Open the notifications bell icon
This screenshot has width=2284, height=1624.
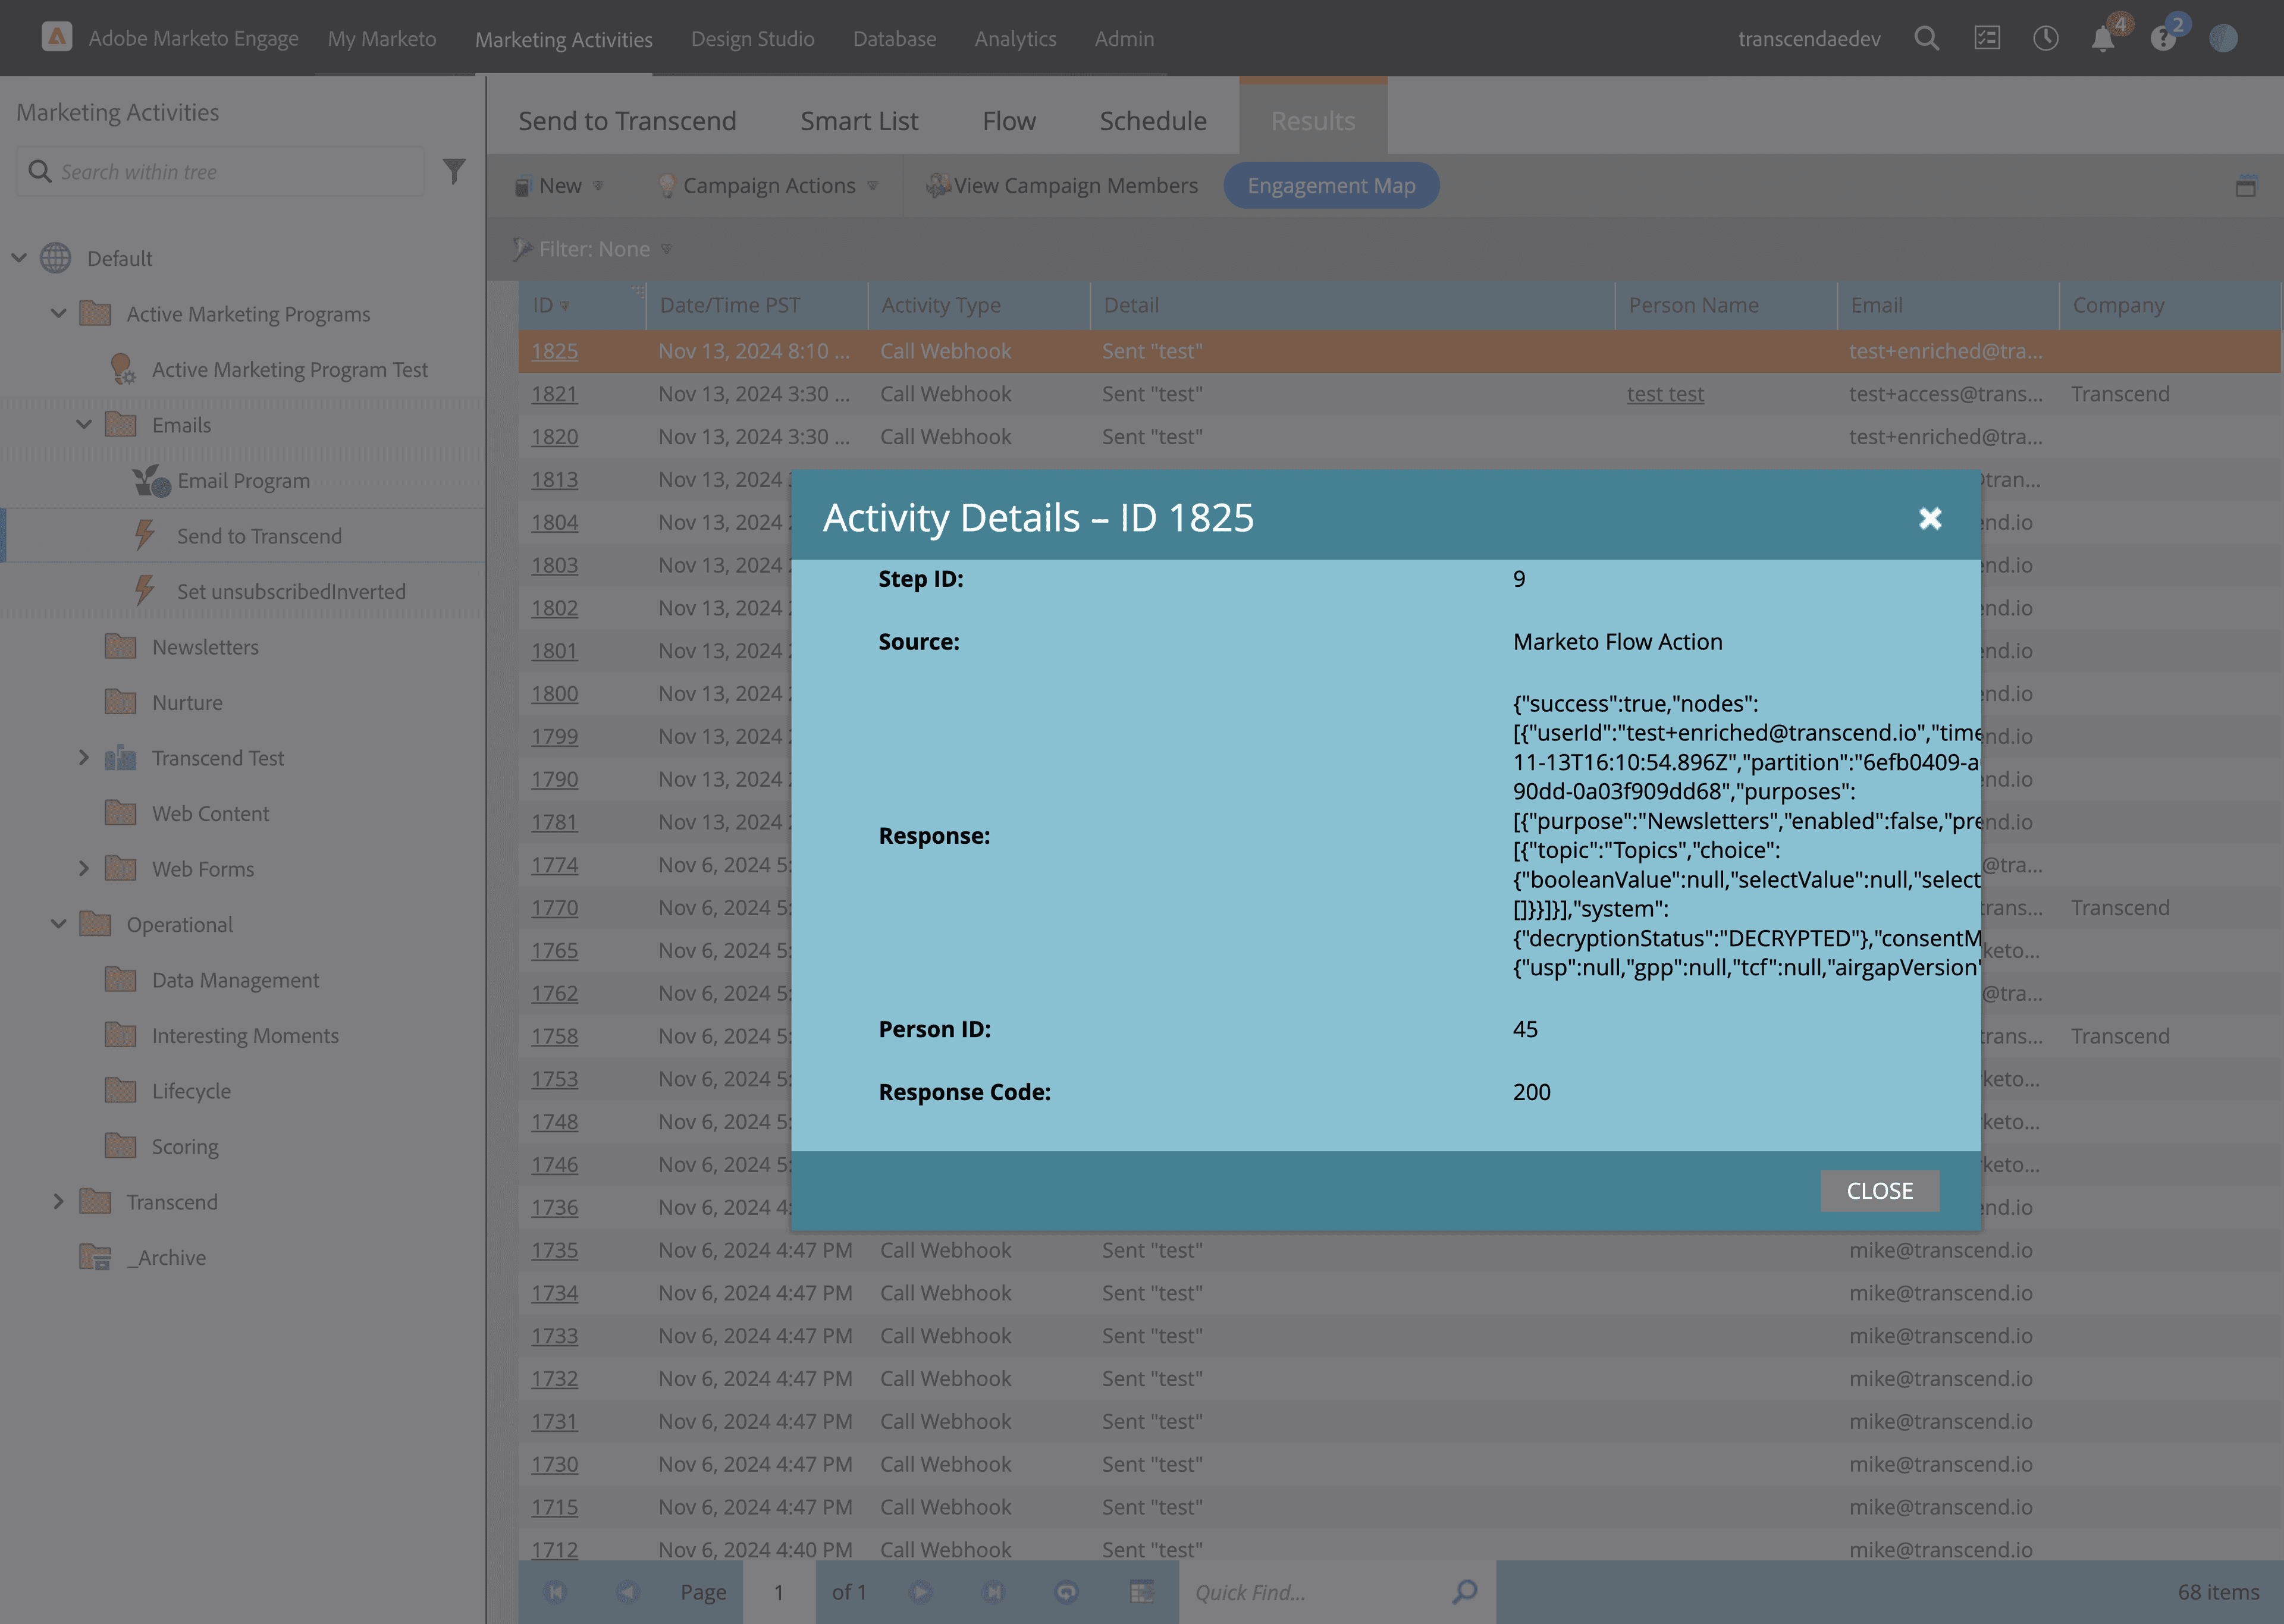(x=2103, y=38)
